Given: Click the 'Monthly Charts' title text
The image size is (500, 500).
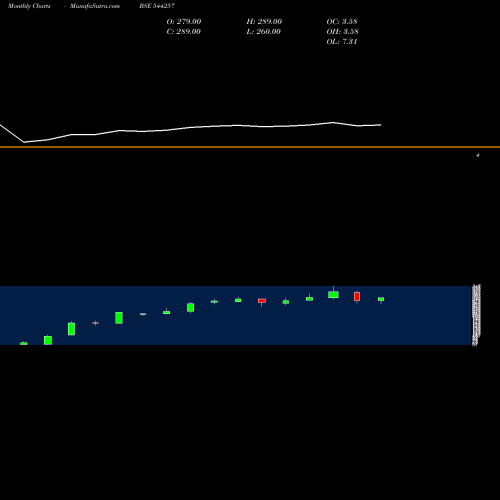Looking at the screenshot, I should click(29, 6).
